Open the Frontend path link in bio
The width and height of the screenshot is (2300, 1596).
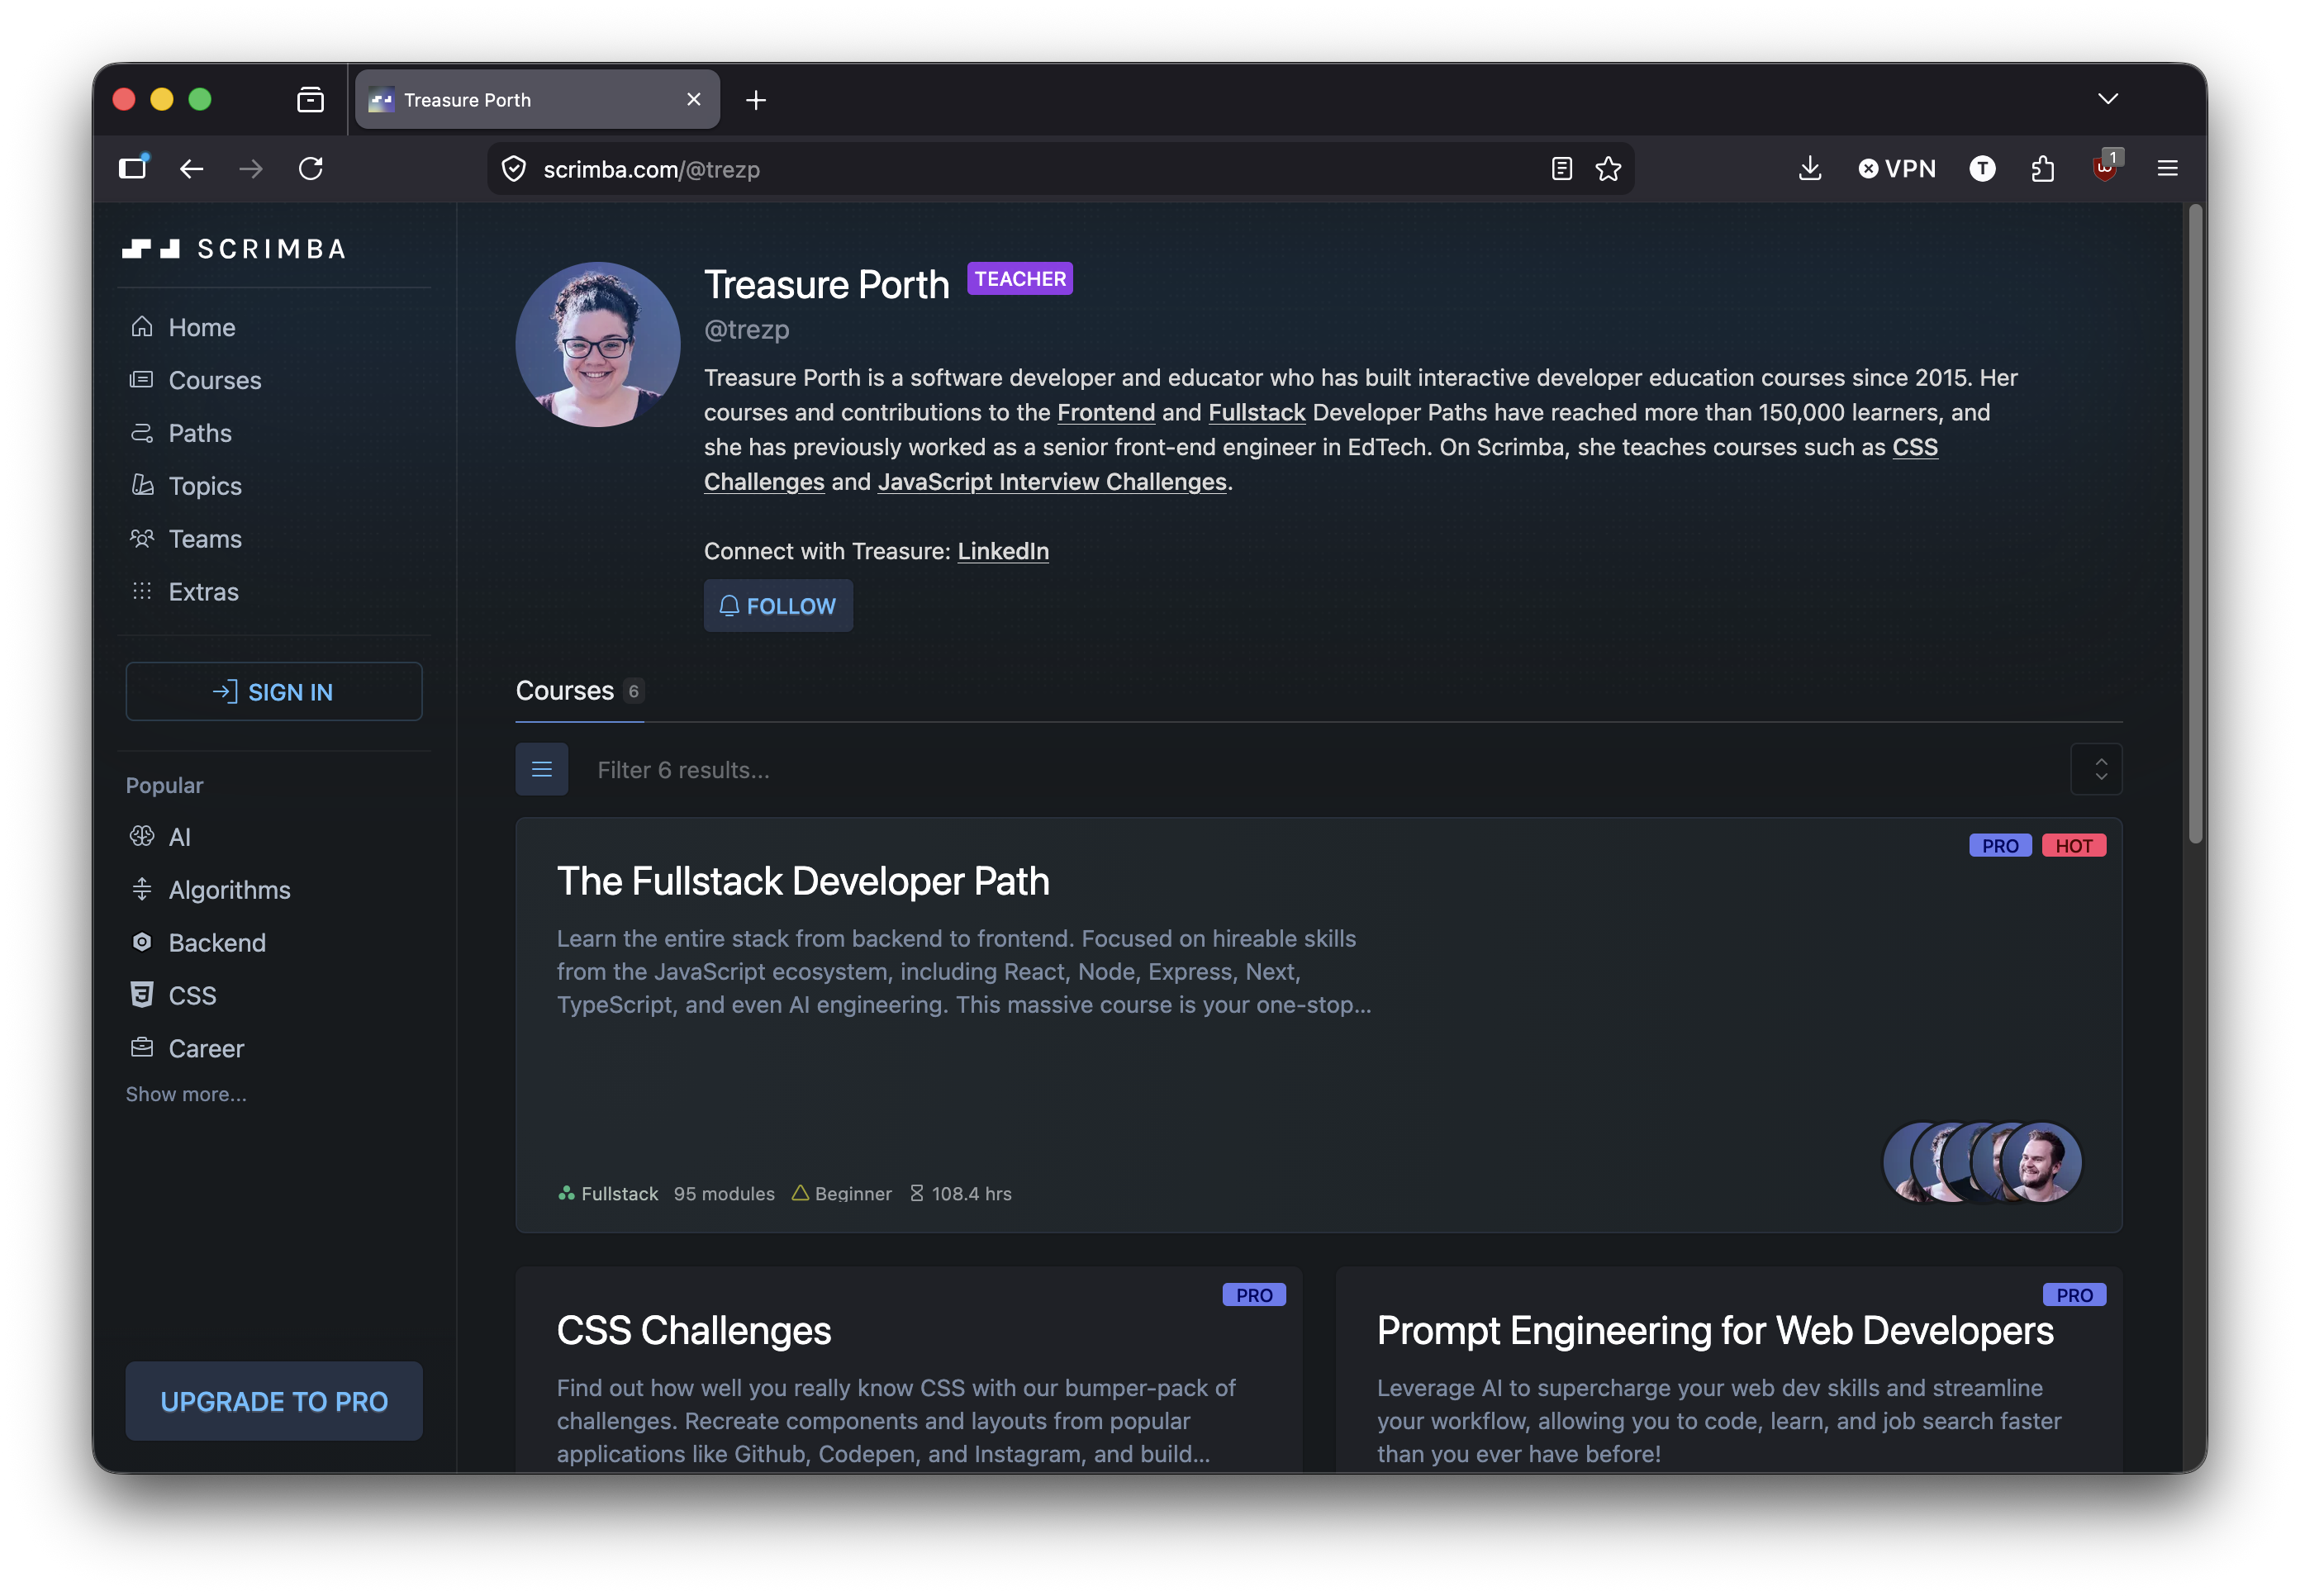tap(1106, 412)
